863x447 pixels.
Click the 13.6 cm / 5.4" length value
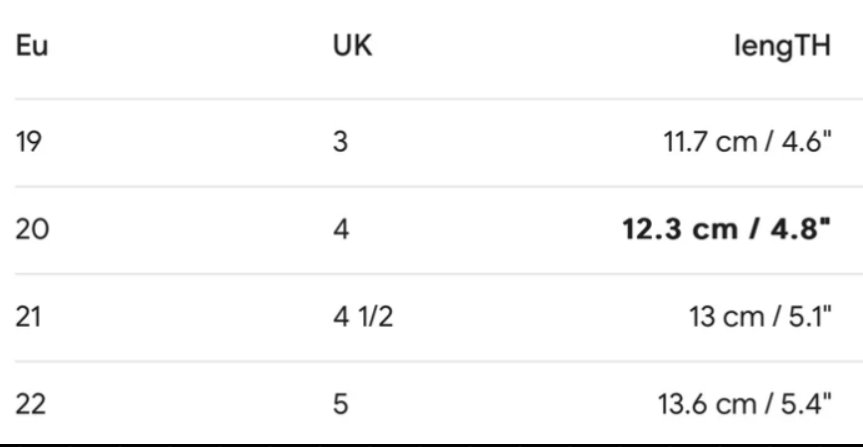pyautogui.click(x=745, y=406)
